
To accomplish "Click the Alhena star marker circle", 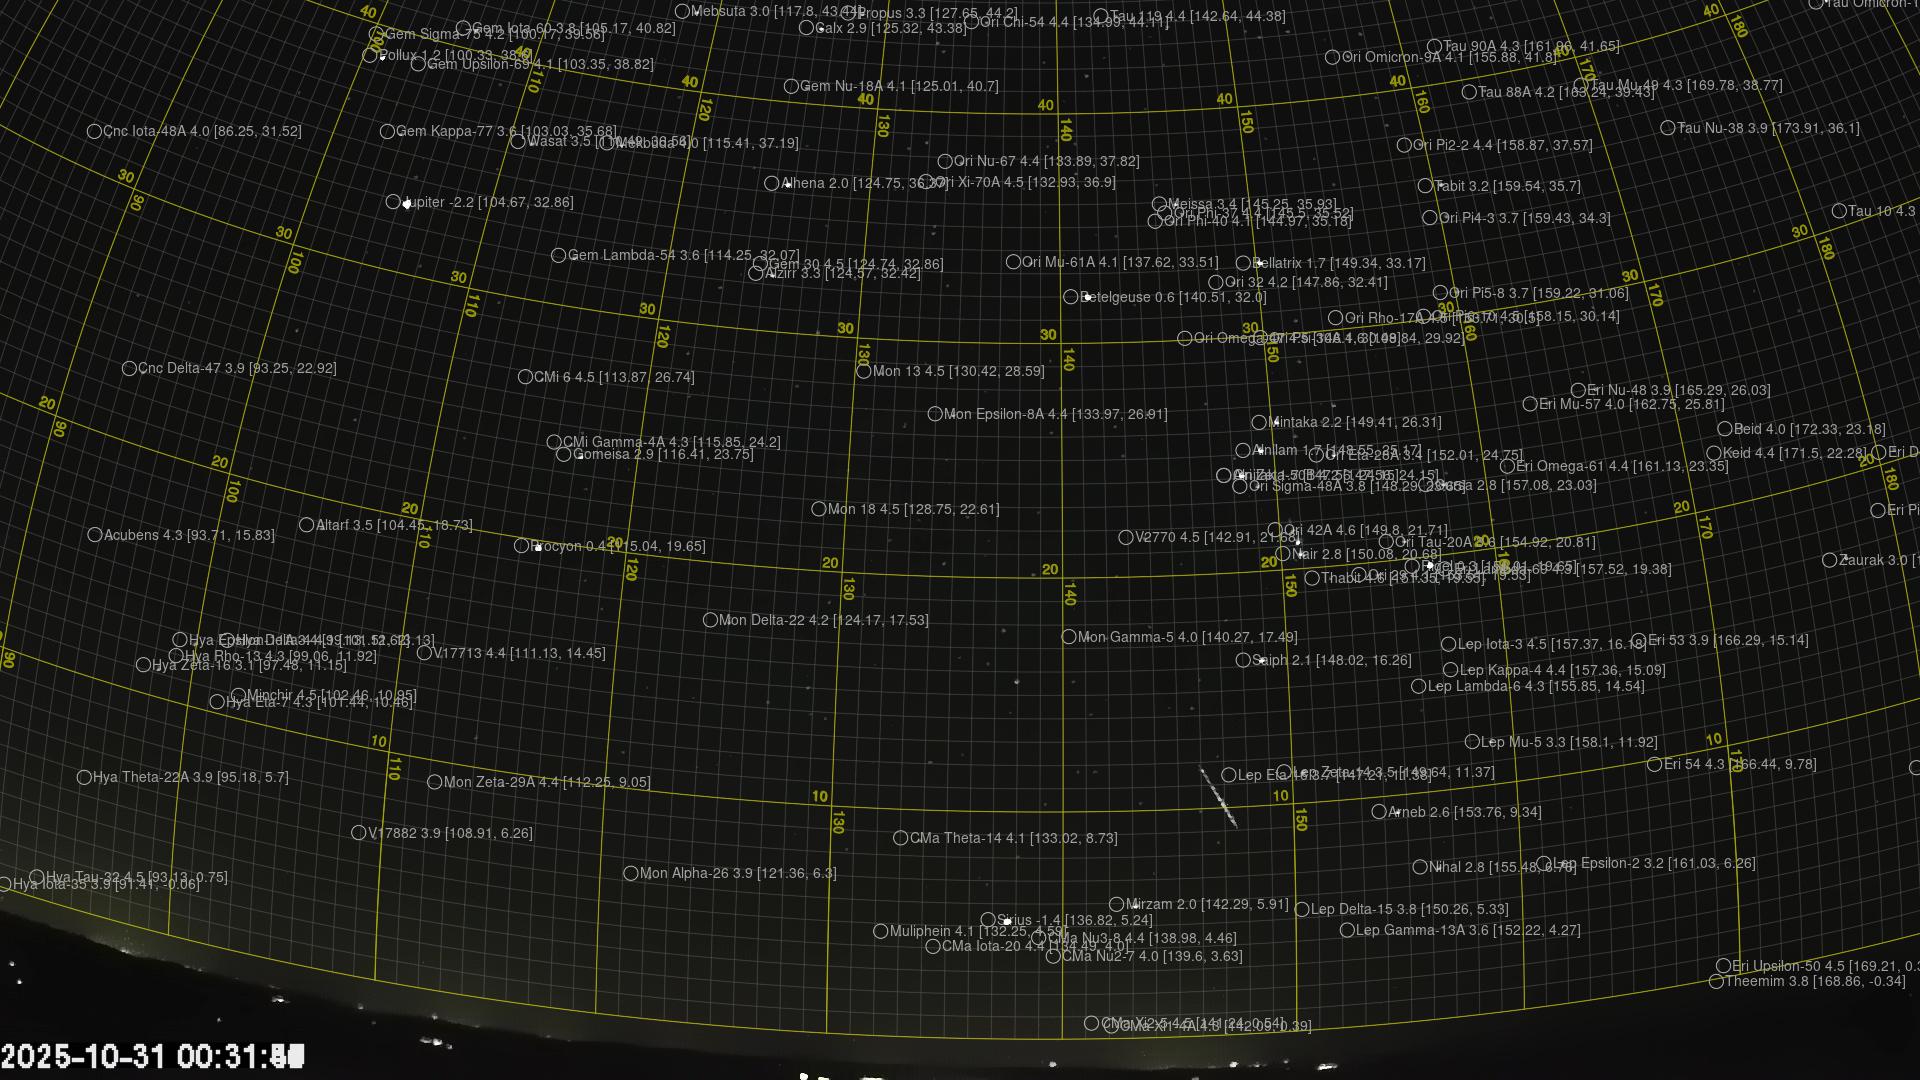I will [x=771, y=183].
